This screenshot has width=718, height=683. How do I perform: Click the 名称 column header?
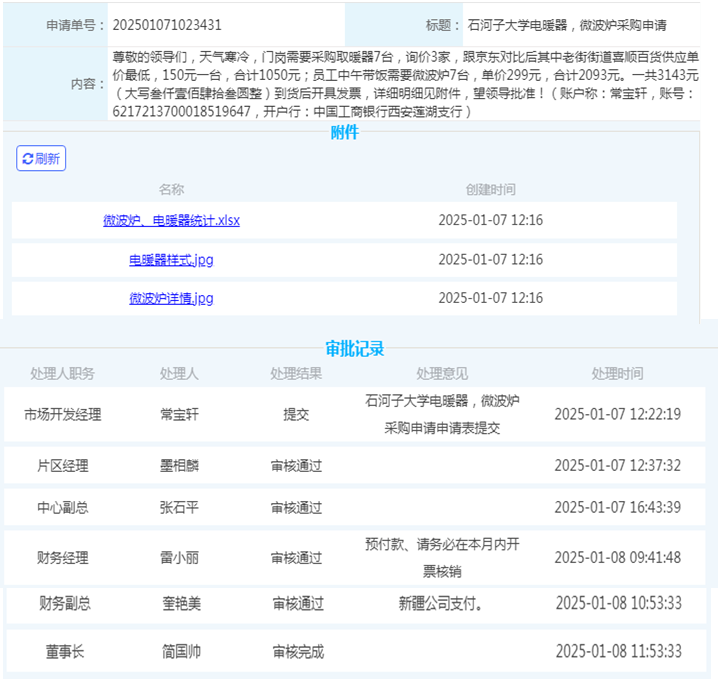coord(171,189)
